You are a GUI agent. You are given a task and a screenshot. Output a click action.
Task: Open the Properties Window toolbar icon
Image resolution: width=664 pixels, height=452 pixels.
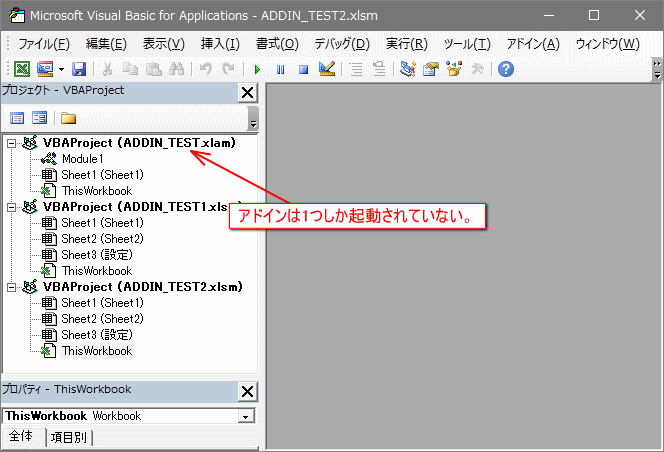[431, 69]
